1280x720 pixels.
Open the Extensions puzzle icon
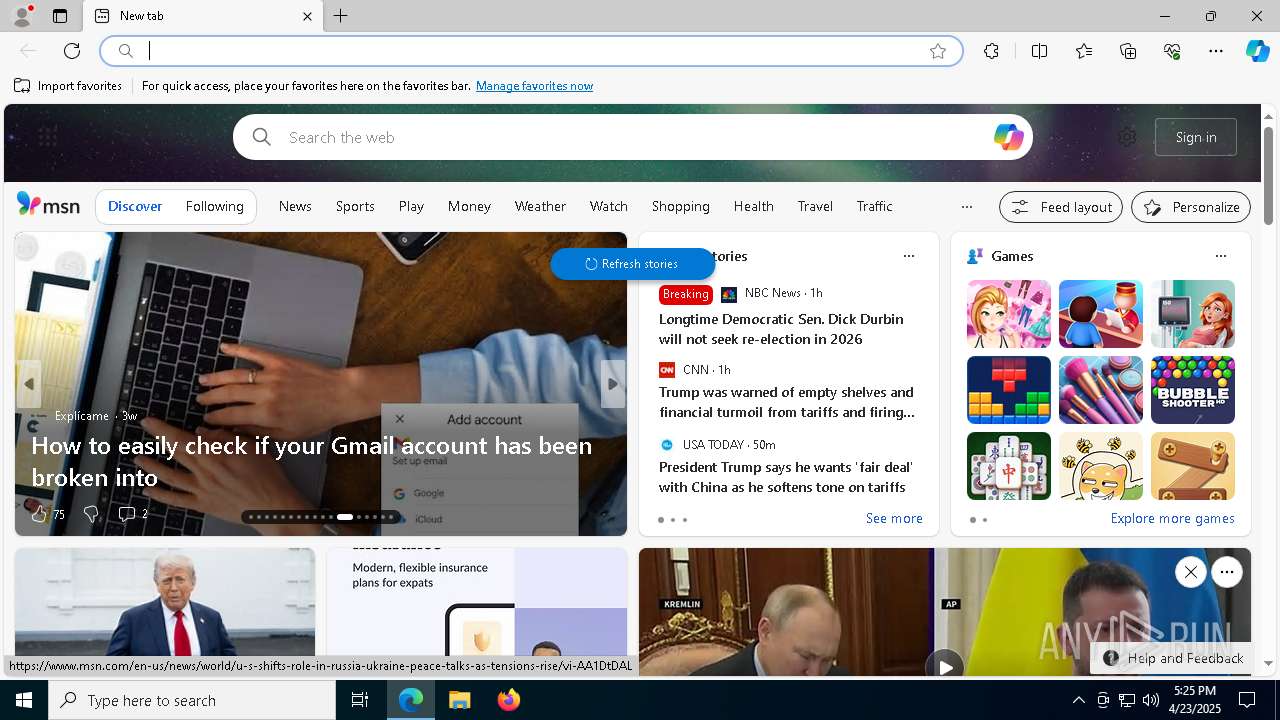(x=991, y=51)
